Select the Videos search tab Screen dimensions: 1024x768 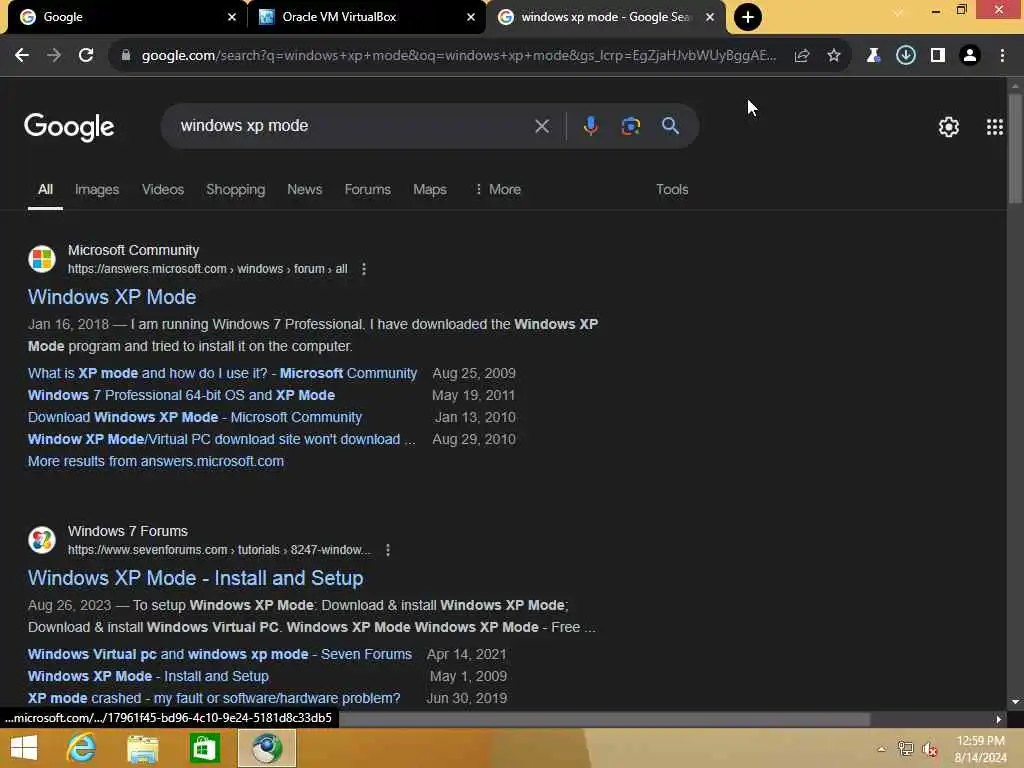tap(163, 189)
